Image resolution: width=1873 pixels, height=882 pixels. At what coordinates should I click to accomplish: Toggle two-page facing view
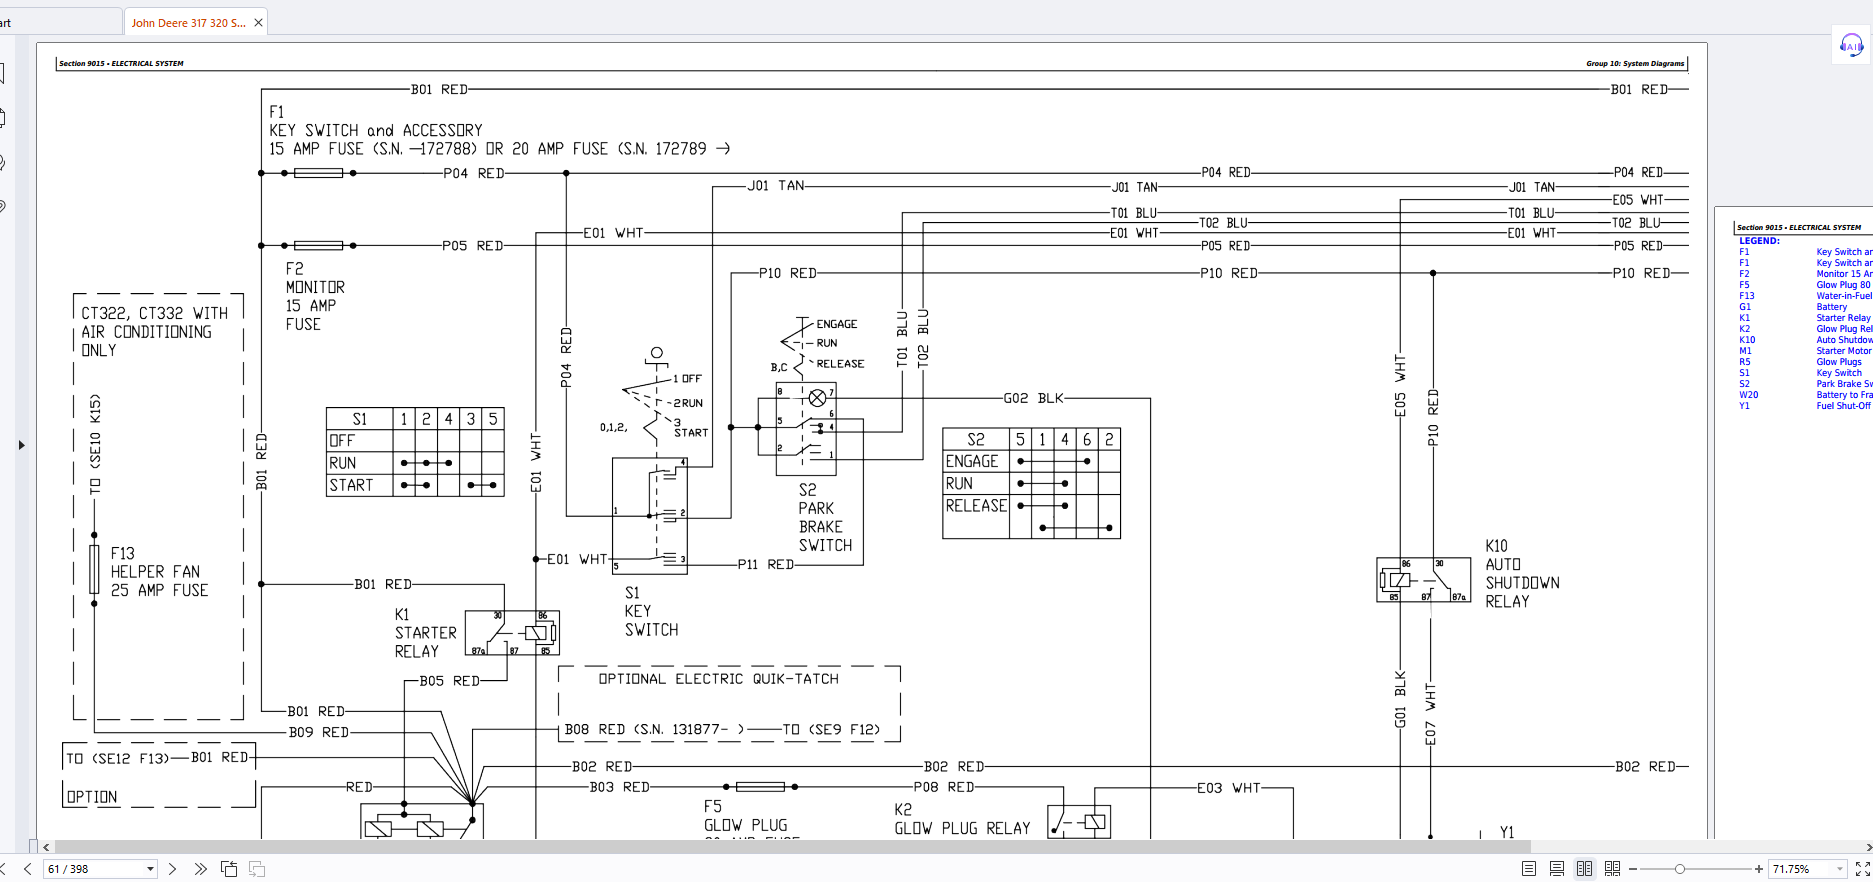[1584, 869]
